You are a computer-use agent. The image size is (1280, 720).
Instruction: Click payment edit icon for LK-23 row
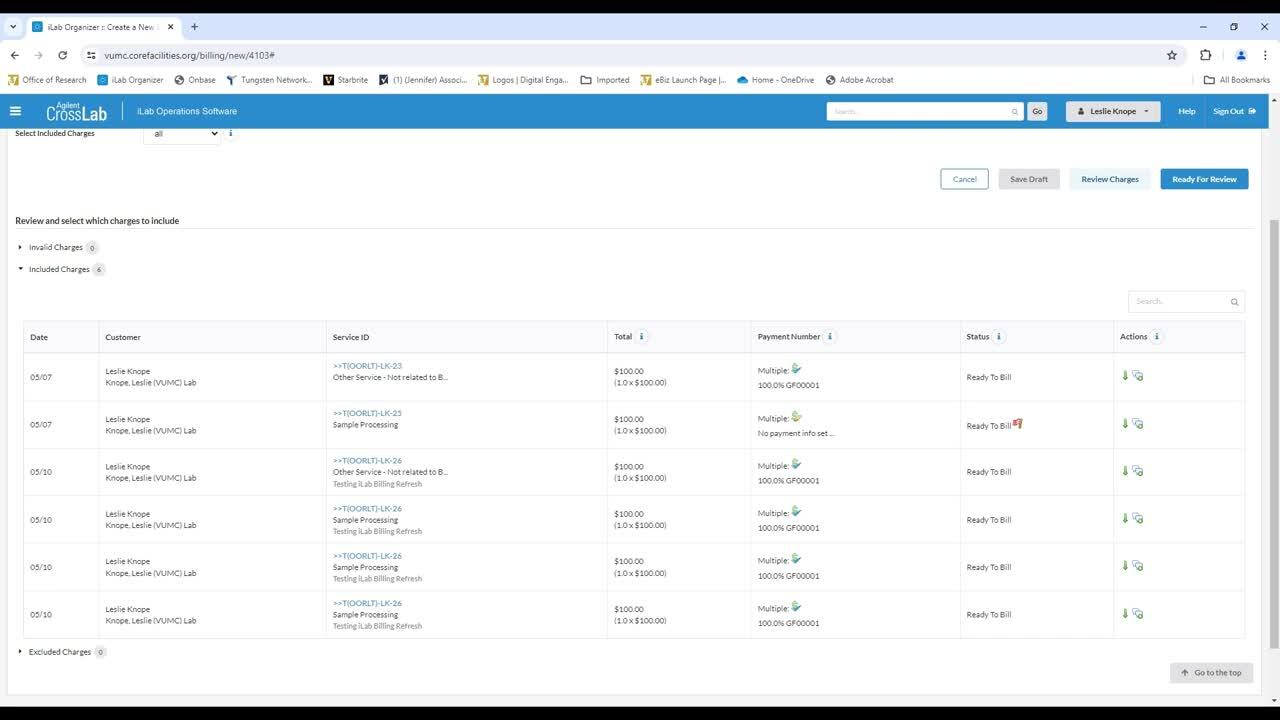coord(796,369)
